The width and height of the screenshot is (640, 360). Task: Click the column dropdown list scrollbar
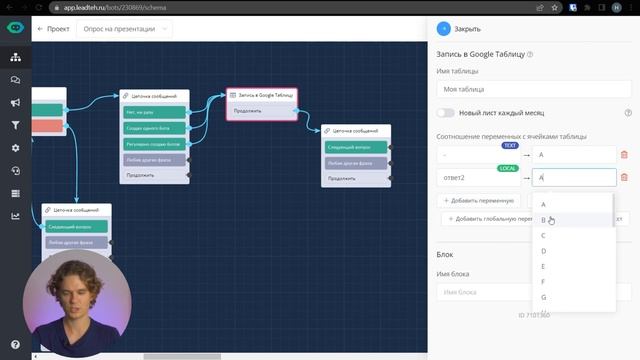(613, 210)
